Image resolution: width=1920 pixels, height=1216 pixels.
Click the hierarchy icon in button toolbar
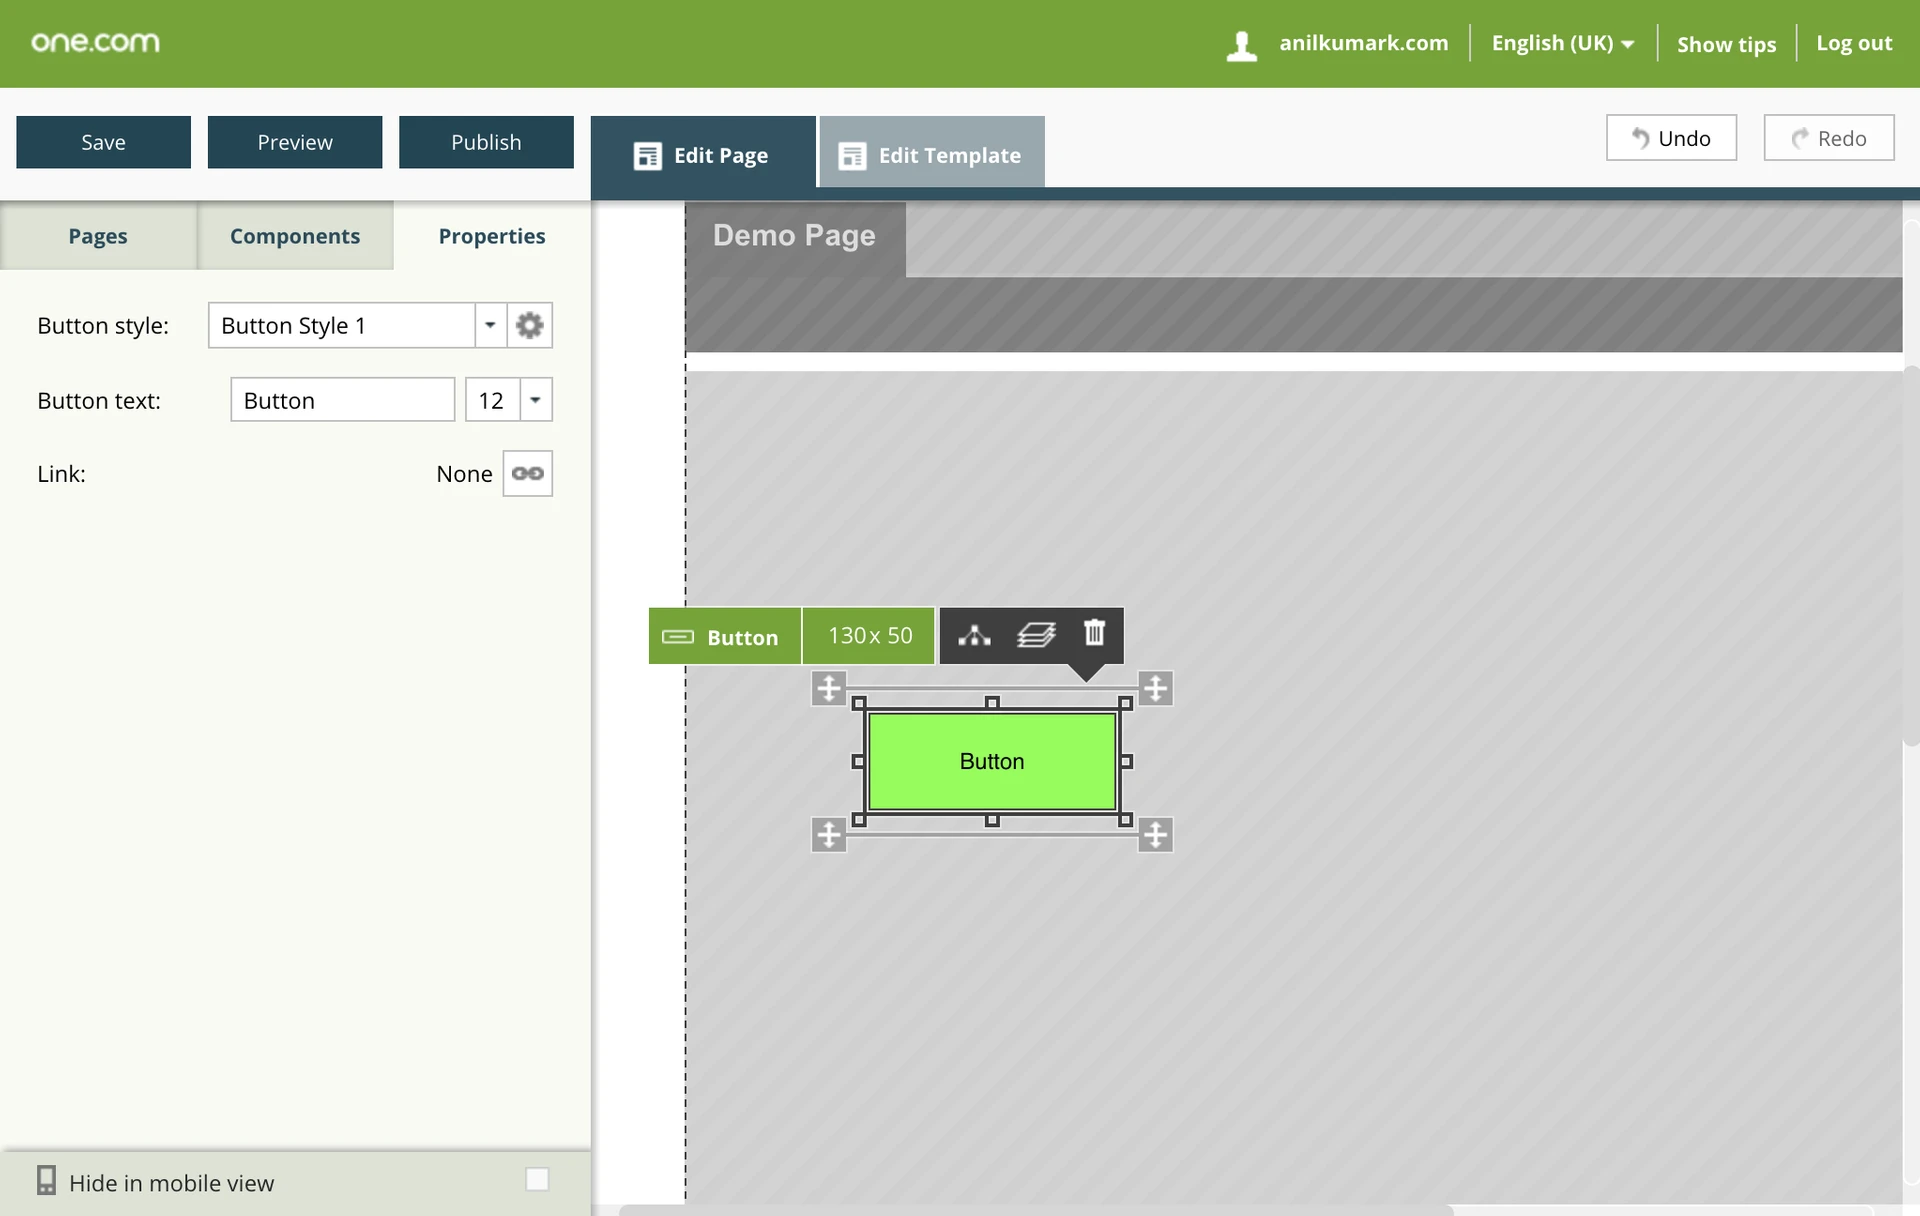point(974,636)
